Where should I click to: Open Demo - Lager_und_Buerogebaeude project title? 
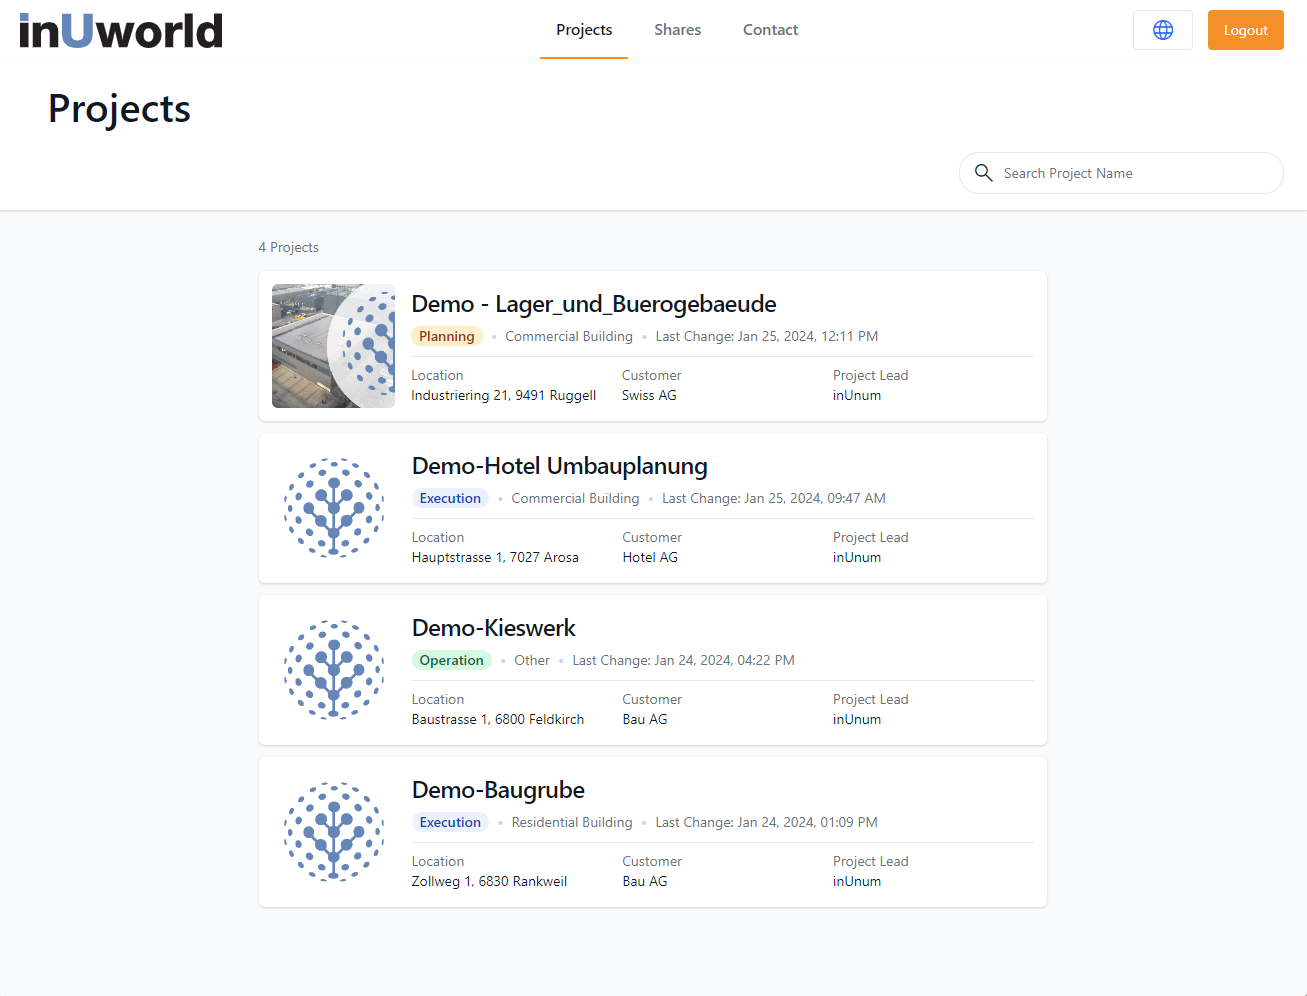pos(593,304)
